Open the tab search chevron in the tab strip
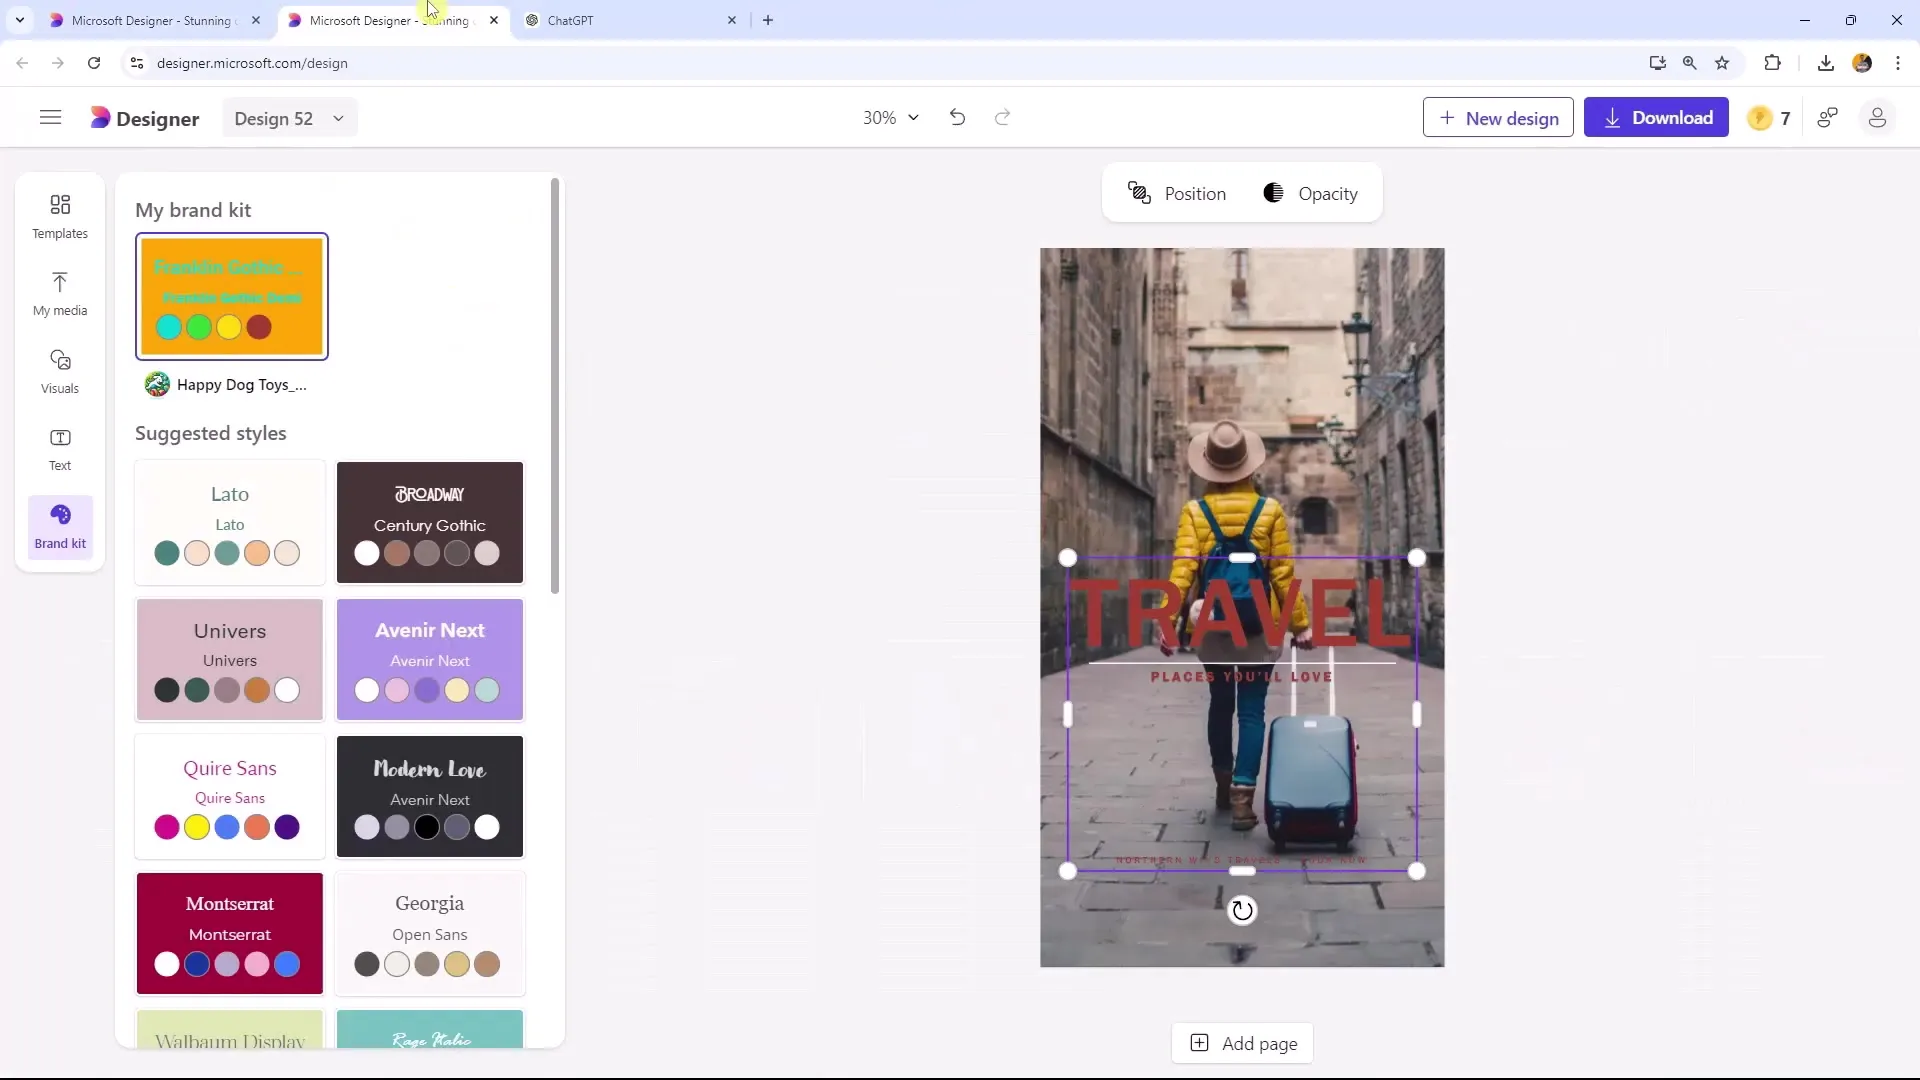This screenshot has height=1080, width=1920. [x=20, y=20]
